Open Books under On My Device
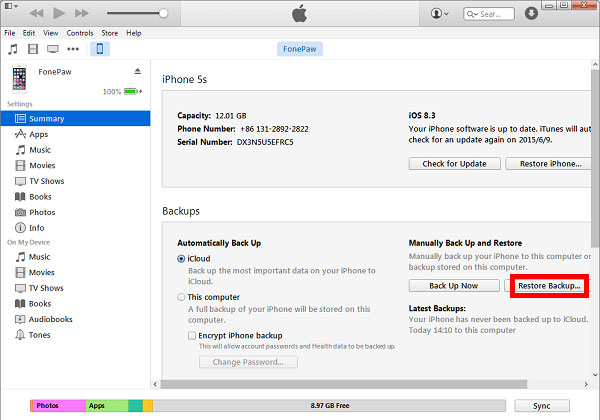Image resolution: width=600 pixels, height=420 pixels. (75, 303)
